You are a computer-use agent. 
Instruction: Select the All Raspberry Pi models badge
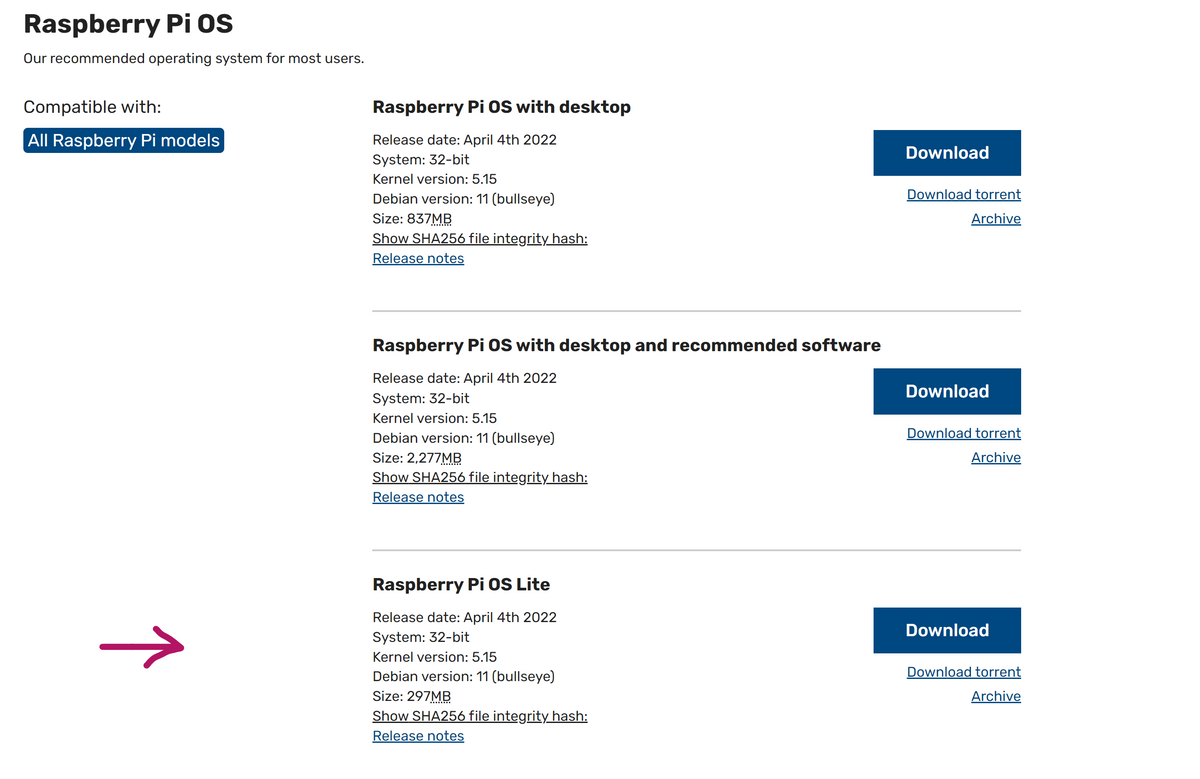[x=124, y=141]
